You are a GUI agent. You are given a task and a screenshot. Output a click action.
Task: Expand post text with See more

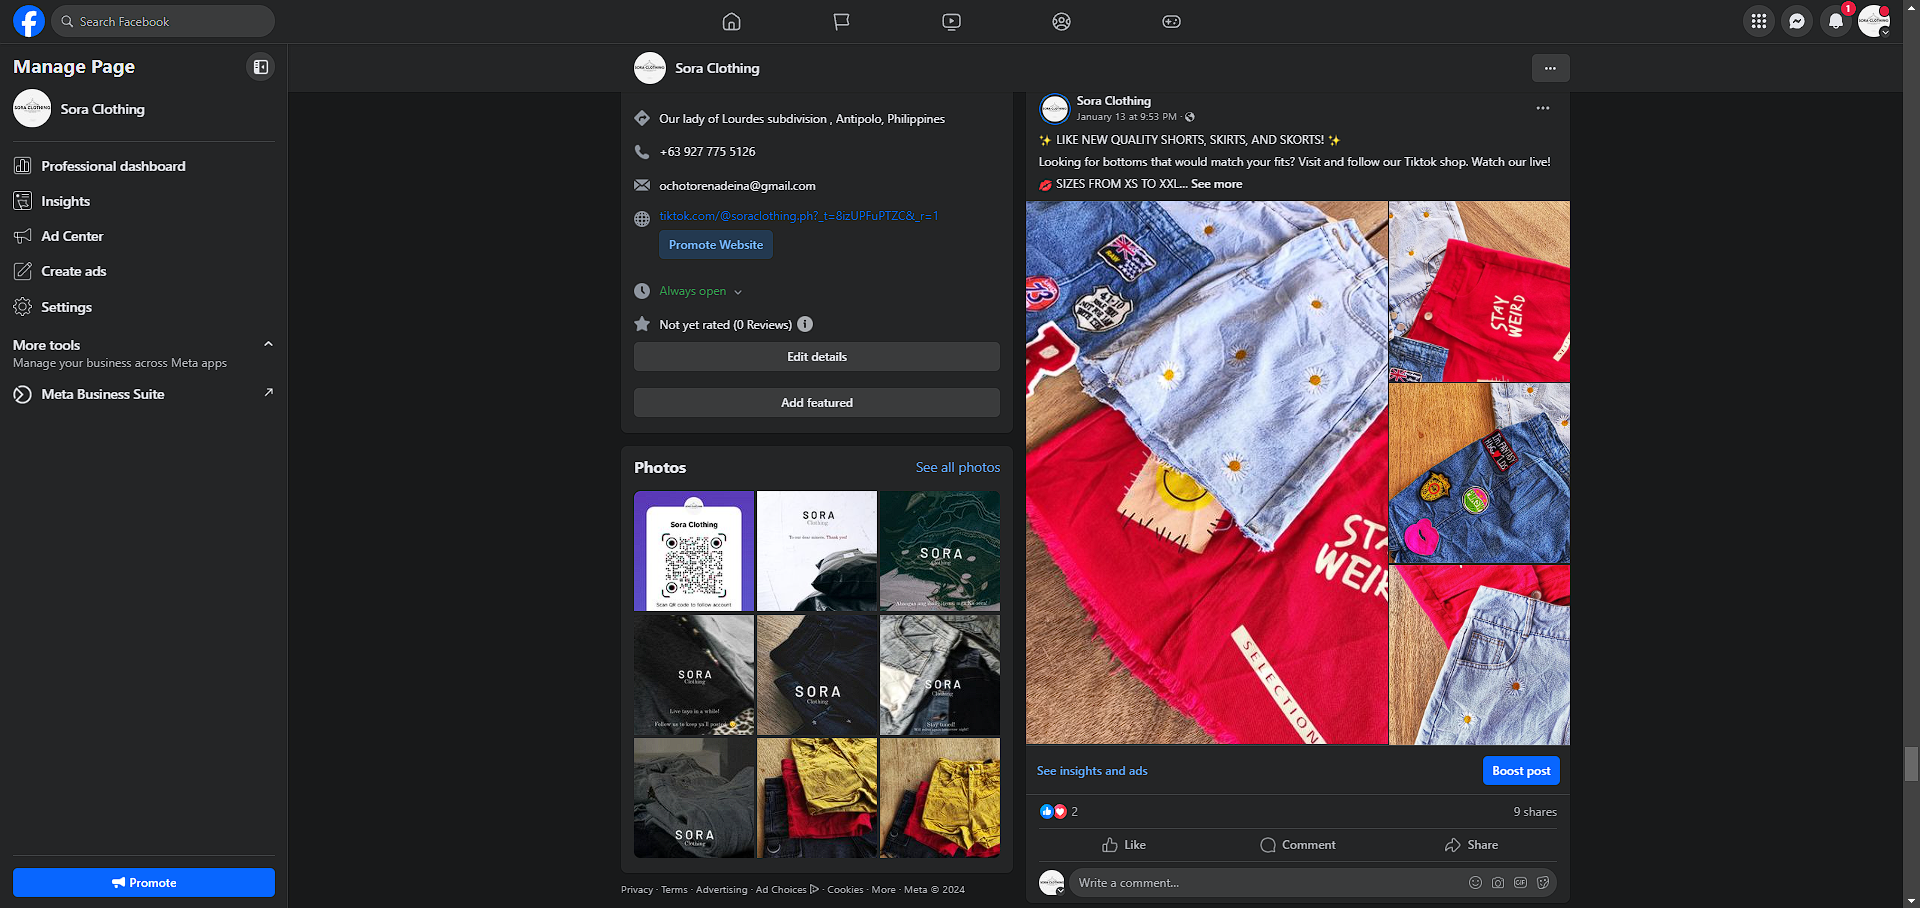[1216, 184]
